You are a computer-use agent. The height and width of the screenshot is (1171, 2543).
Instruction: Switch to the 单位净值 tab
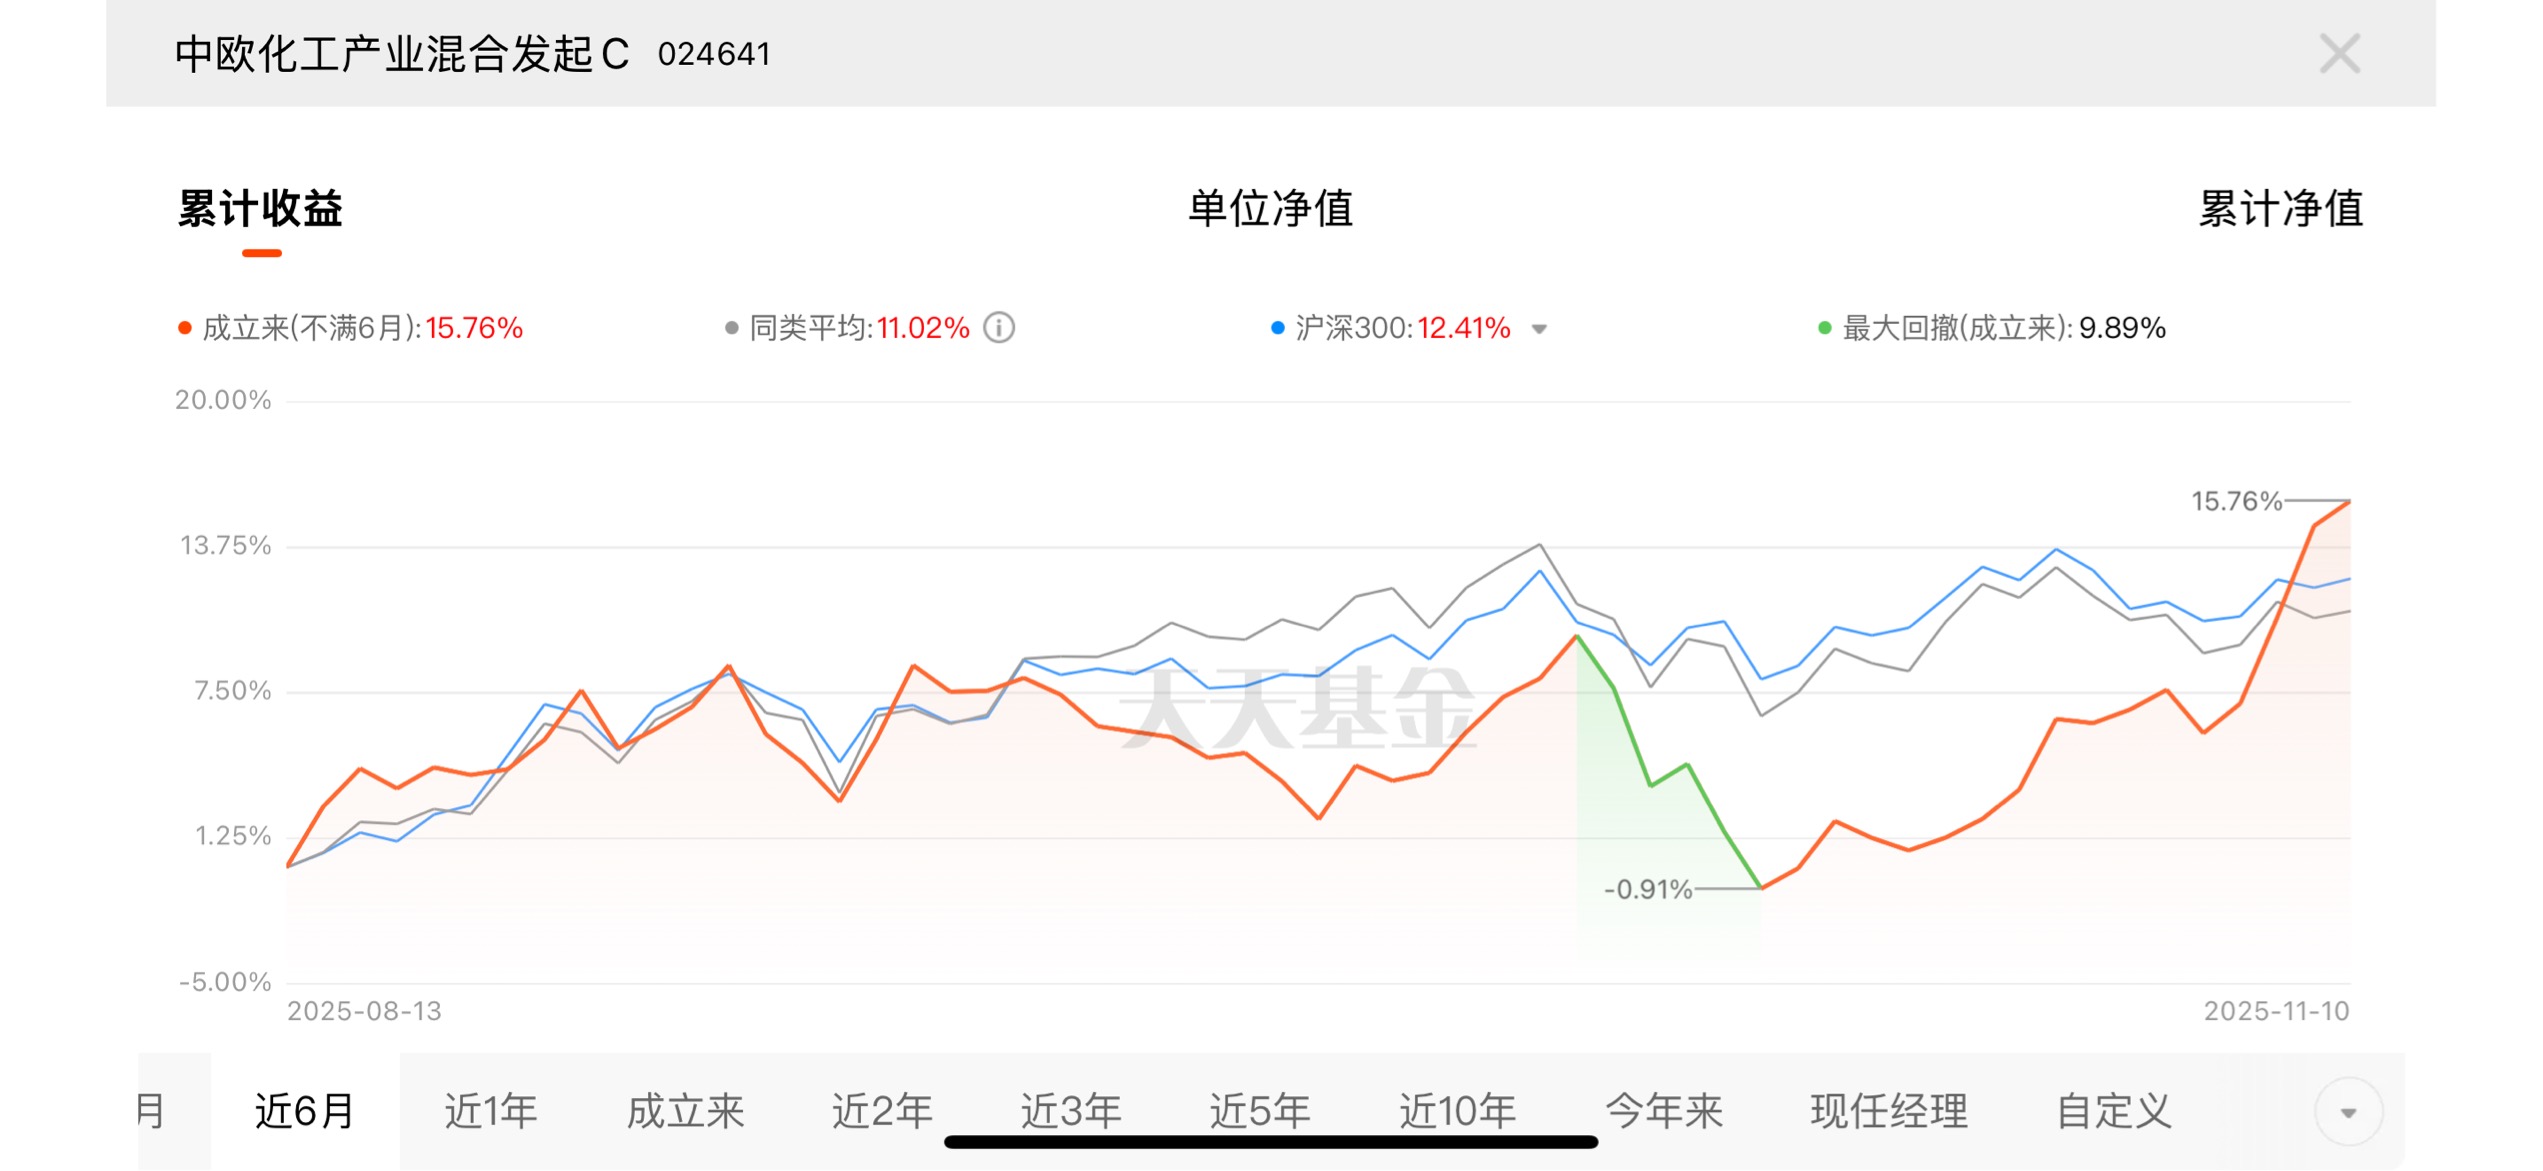pyautogui.click(x=1270, y=209)
